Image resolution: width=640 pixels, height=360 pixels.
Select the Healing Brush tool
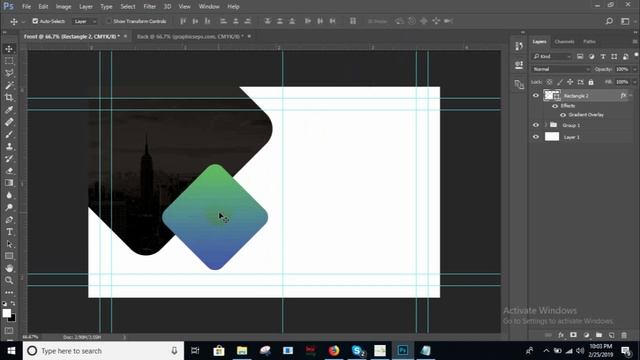point(9,122)
